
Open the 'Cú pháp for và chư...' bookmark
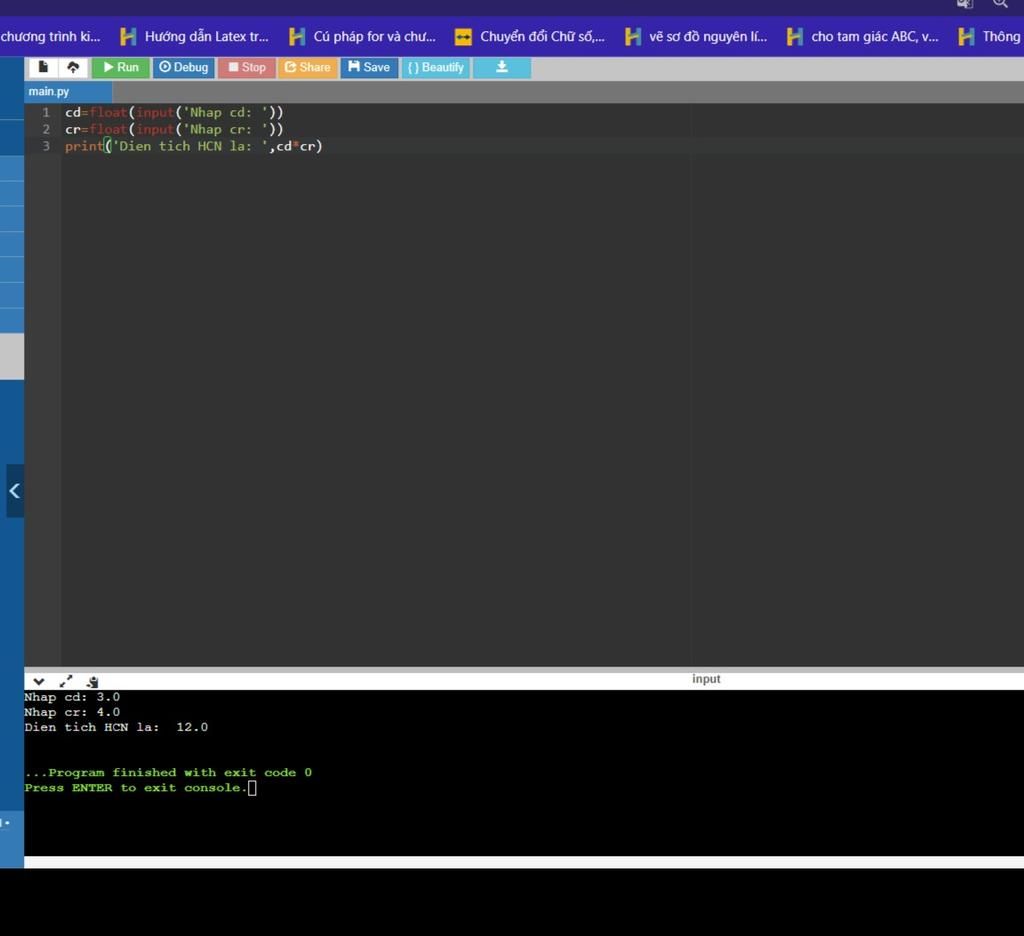(362, 37)
